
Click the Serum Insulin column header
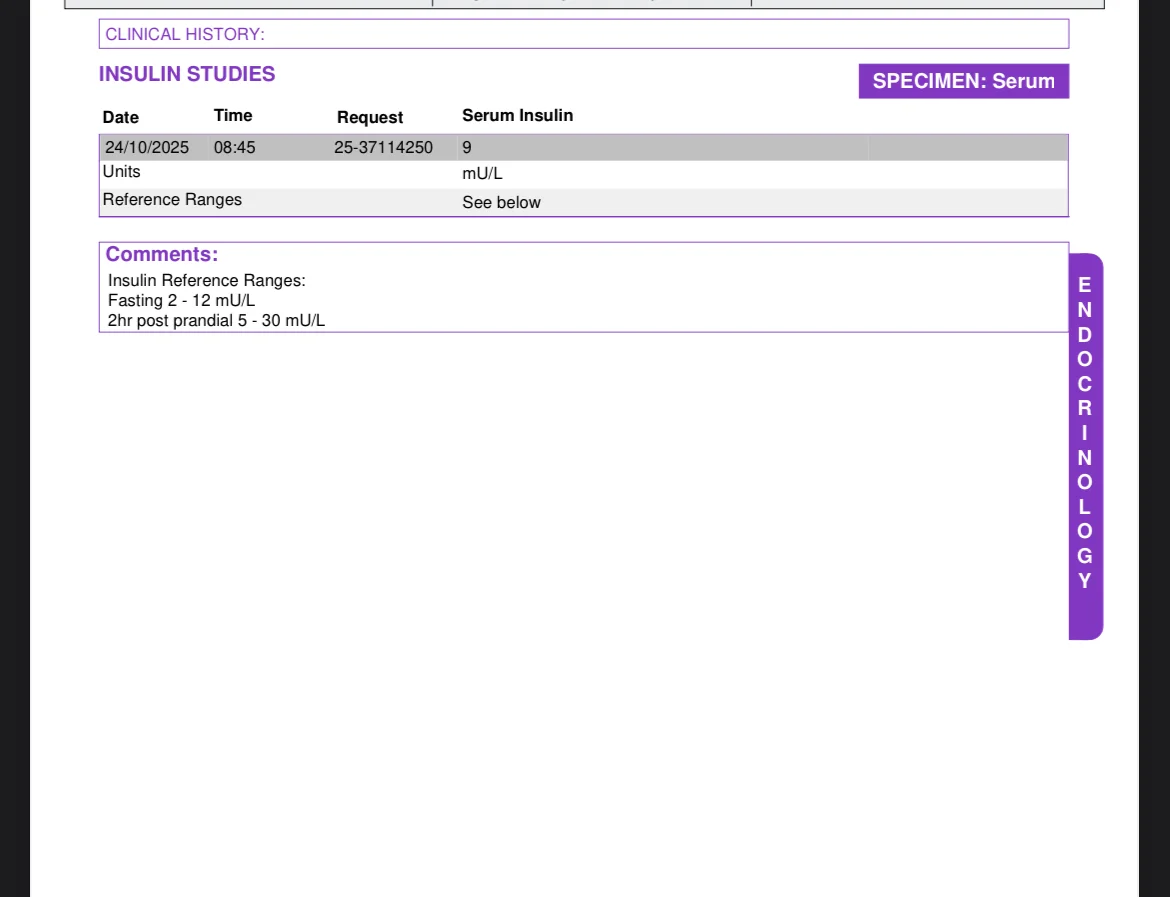pyautogui.click(x=518, y=116)
